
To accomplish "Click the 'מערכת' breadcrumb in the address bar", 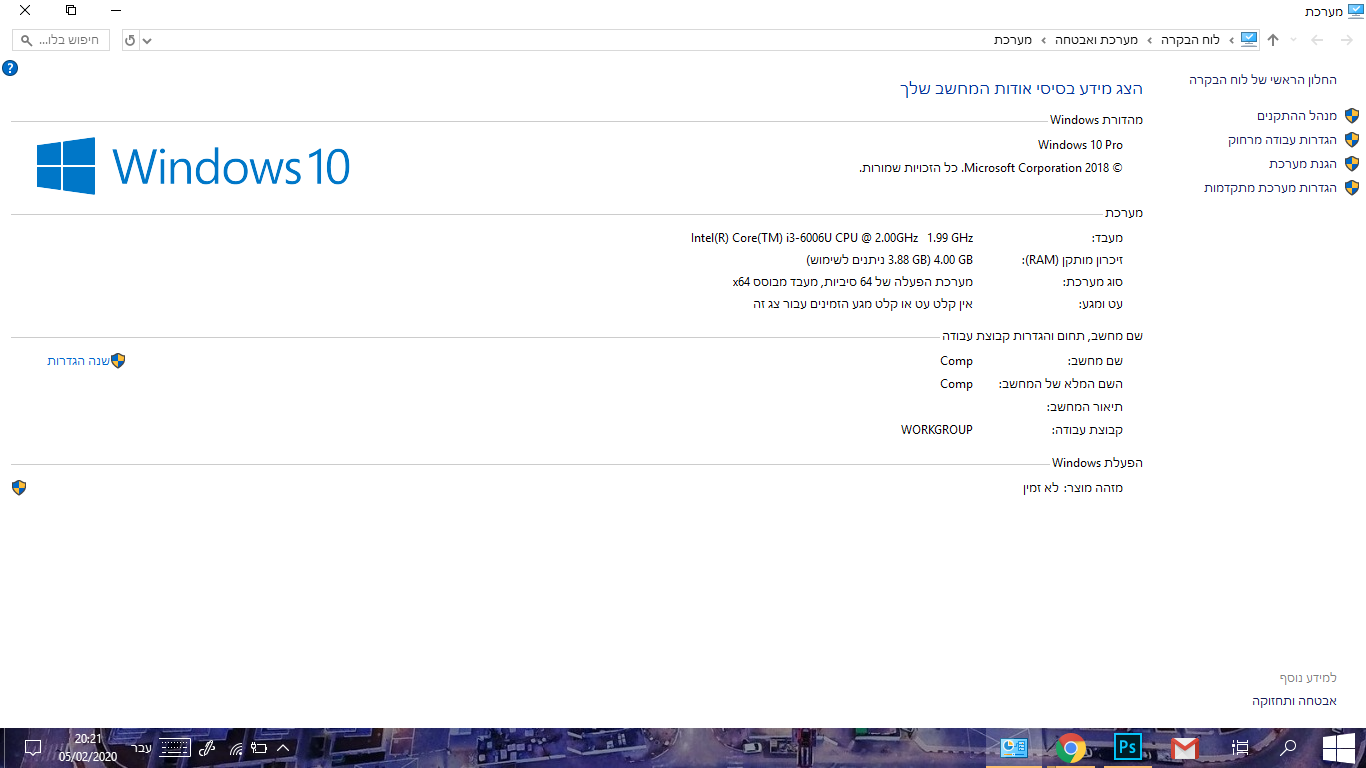I will pos(1013,40).
